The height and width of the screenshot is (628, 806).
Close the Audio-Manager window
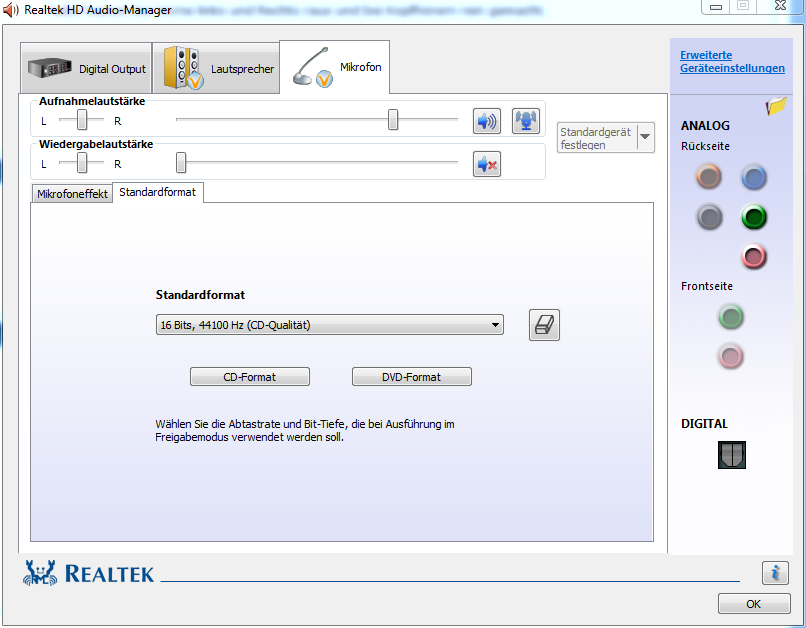(780, 6)
